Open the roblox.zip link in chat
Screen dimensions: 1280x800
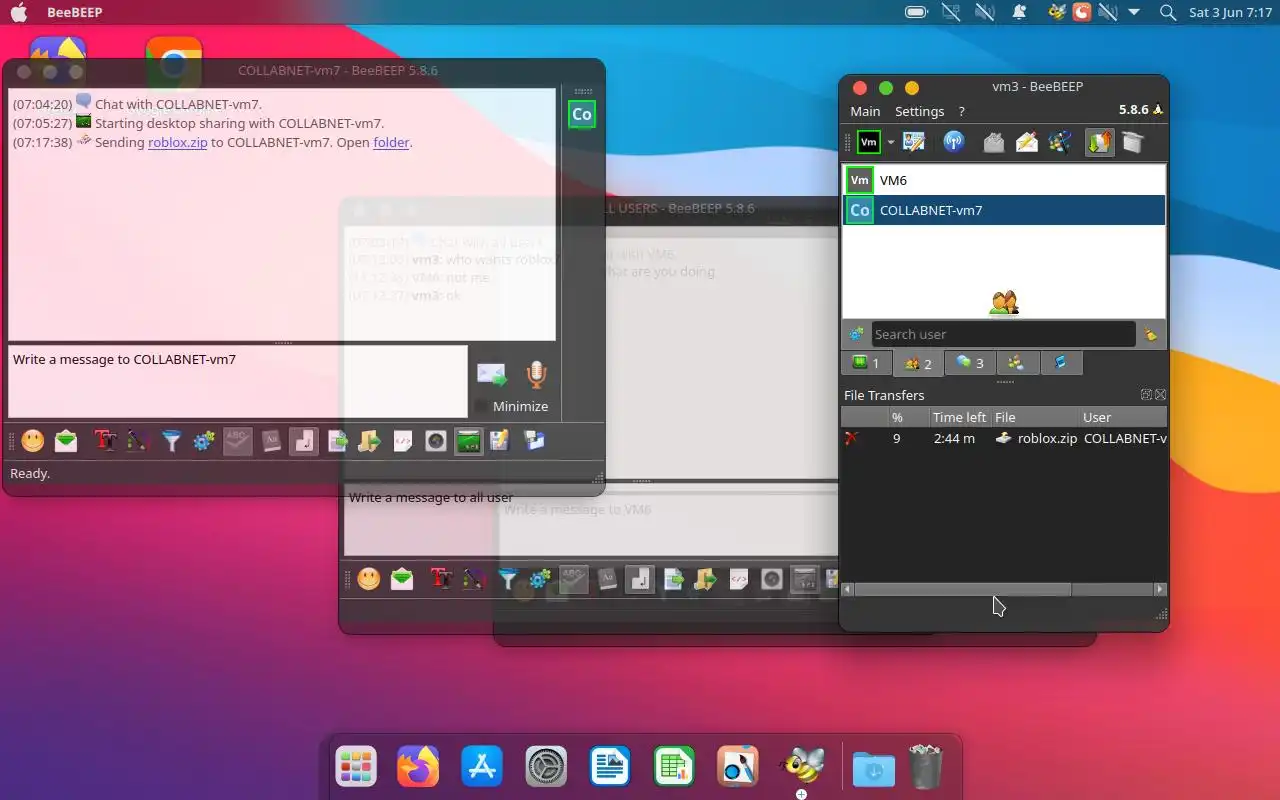coord(178,142)
